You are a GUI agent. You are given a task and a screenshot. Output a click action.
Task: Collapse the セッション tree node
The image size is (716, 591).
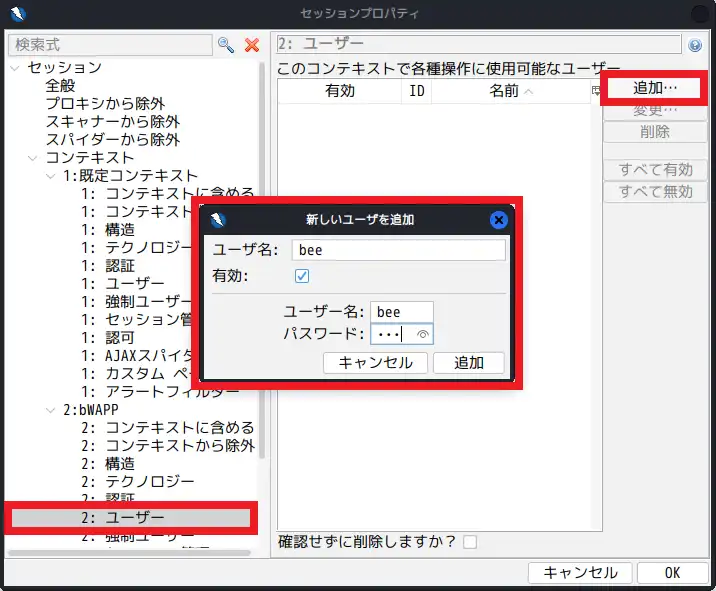(x=15, y=68)
